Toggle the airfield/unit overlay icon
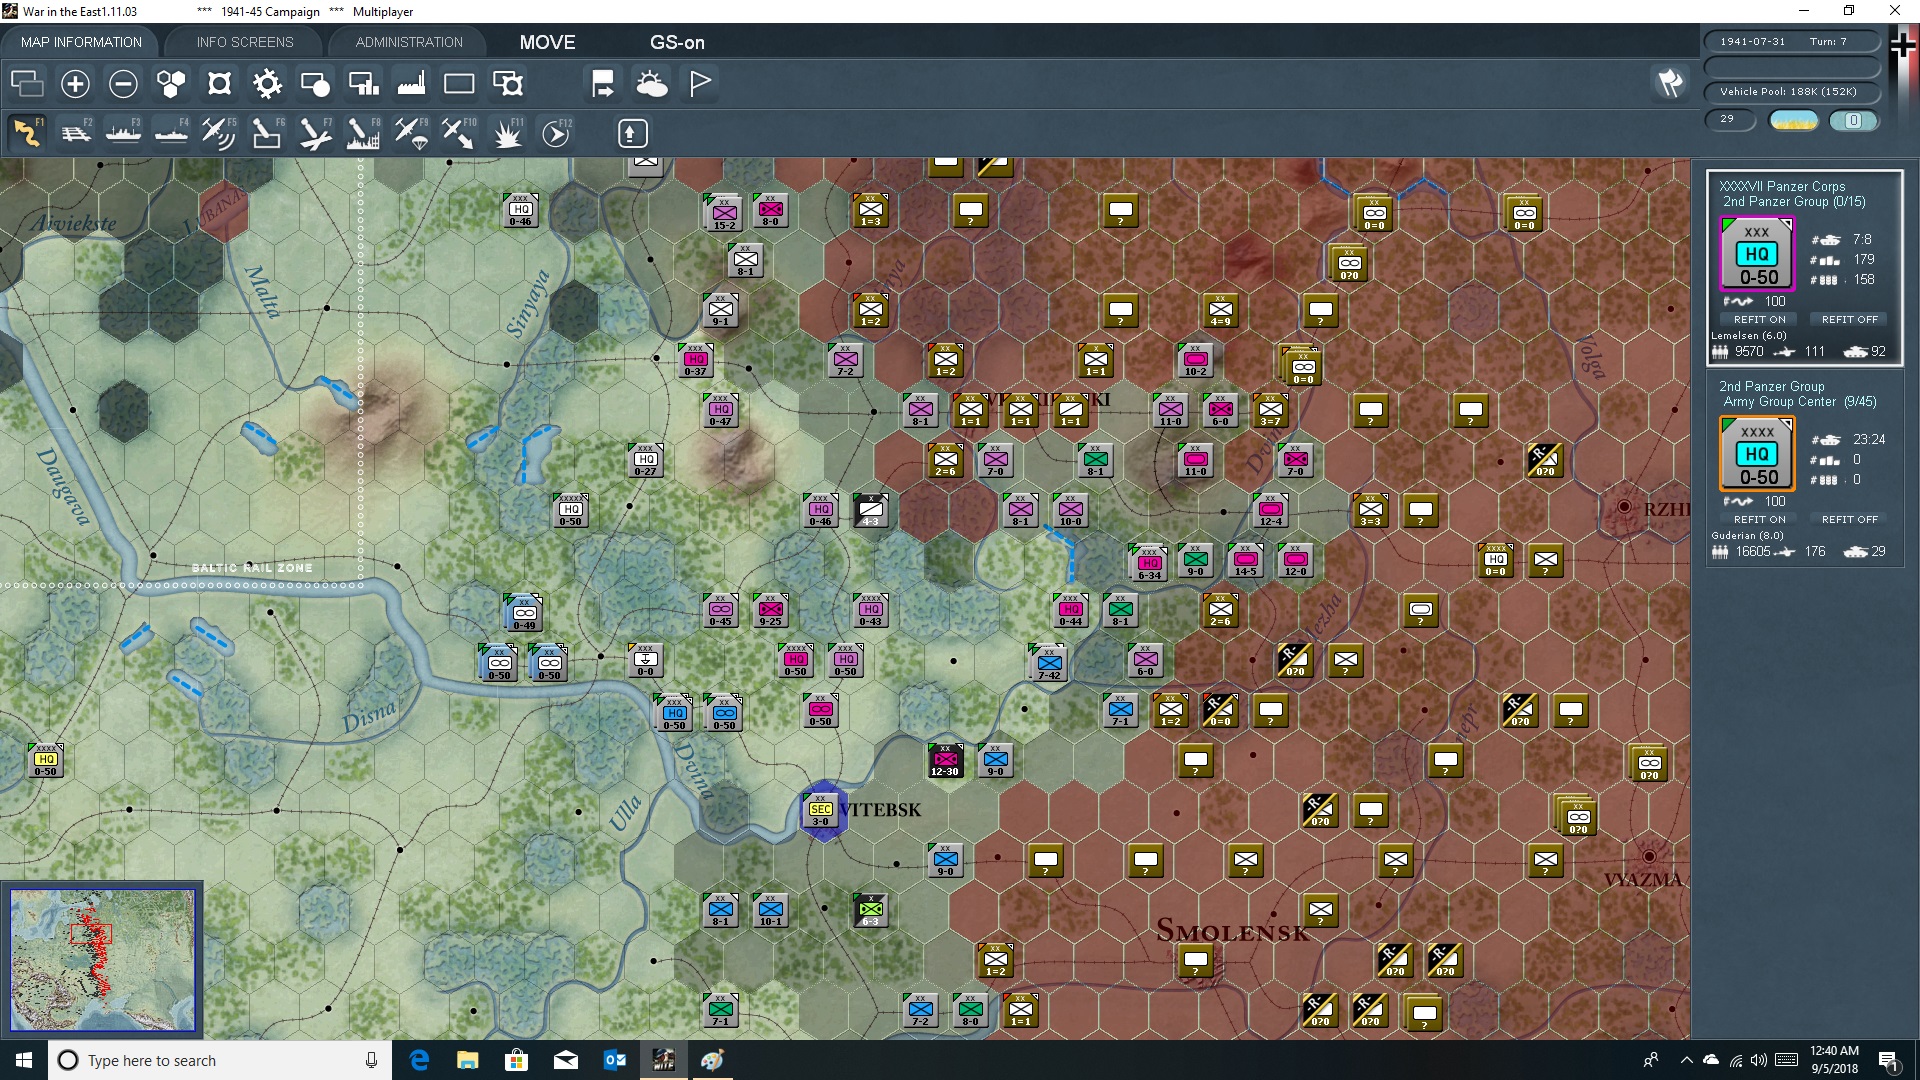The height and width of the screenshot is (1080, 1920). [508, 83]
